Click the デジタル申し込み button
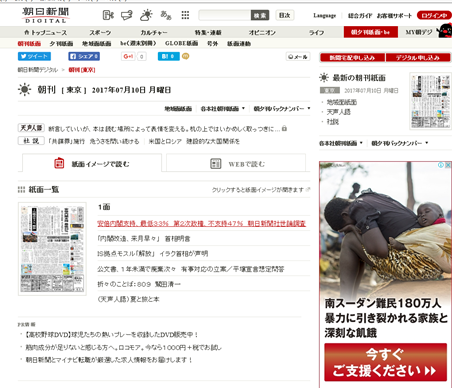452x388 pixels. pos(418,58)
